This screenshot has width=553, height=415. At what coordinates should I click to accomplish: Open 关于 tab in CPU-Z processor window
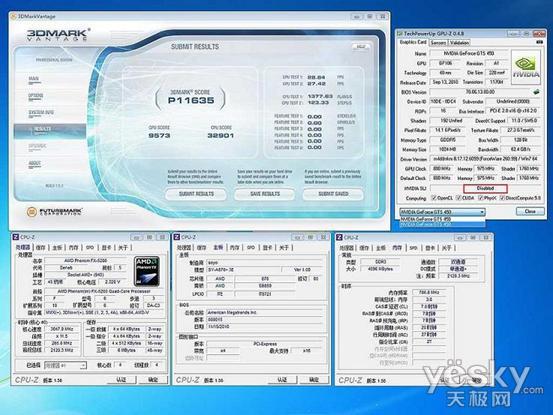point(123,248)
